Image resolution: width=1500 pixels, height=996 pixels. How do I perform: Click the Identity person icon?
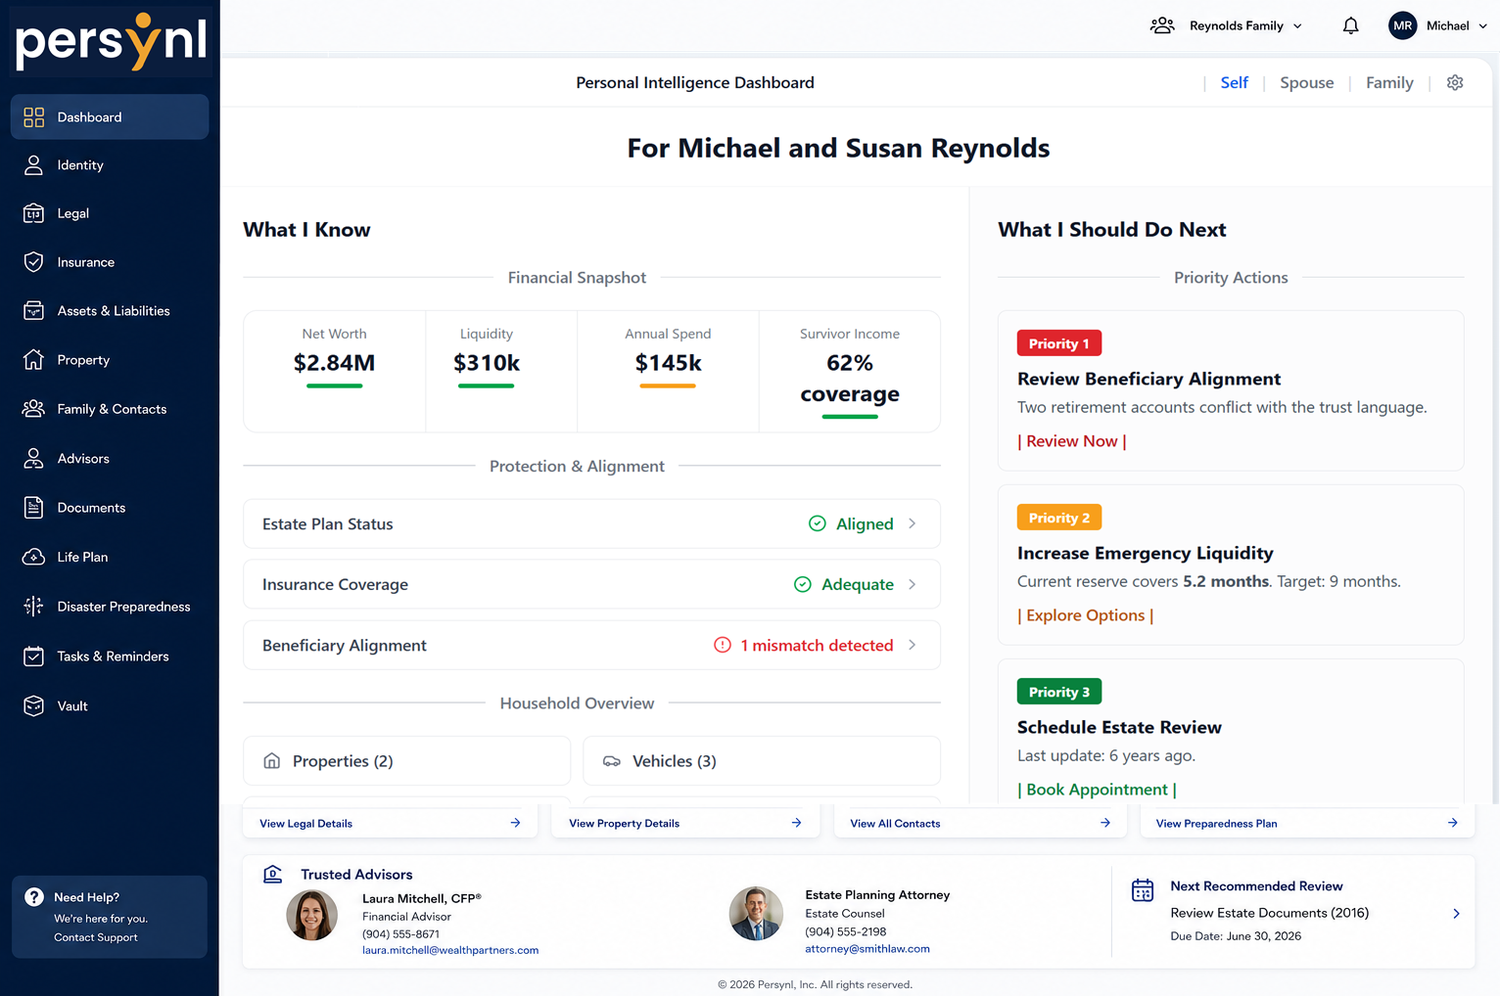tap(34, 165)
